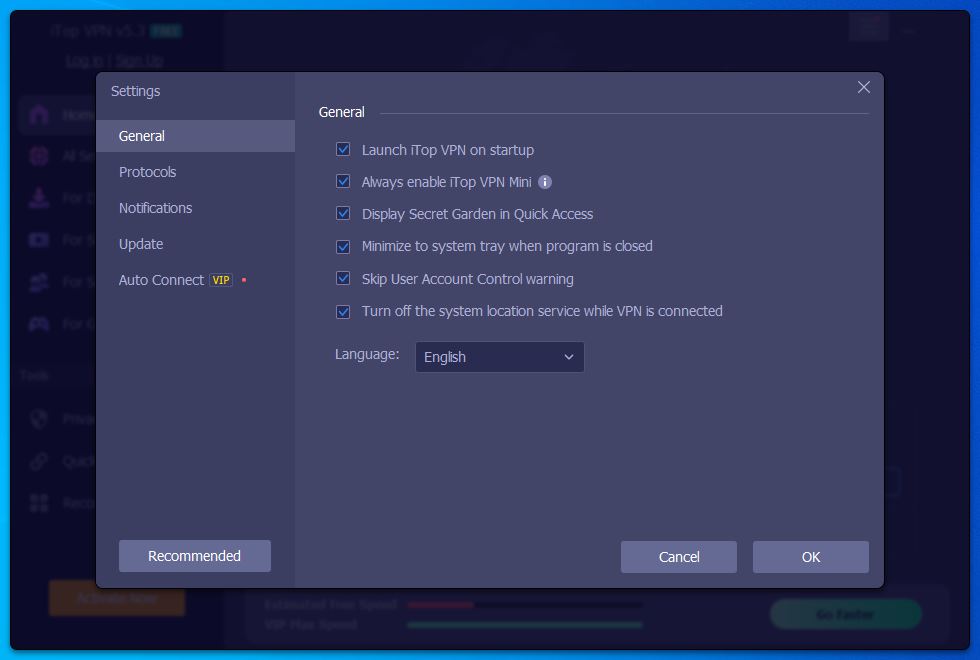Disable Minimize to system tray when closed
The height and width of the screenshot is (660, 980).
coord(342,246)
